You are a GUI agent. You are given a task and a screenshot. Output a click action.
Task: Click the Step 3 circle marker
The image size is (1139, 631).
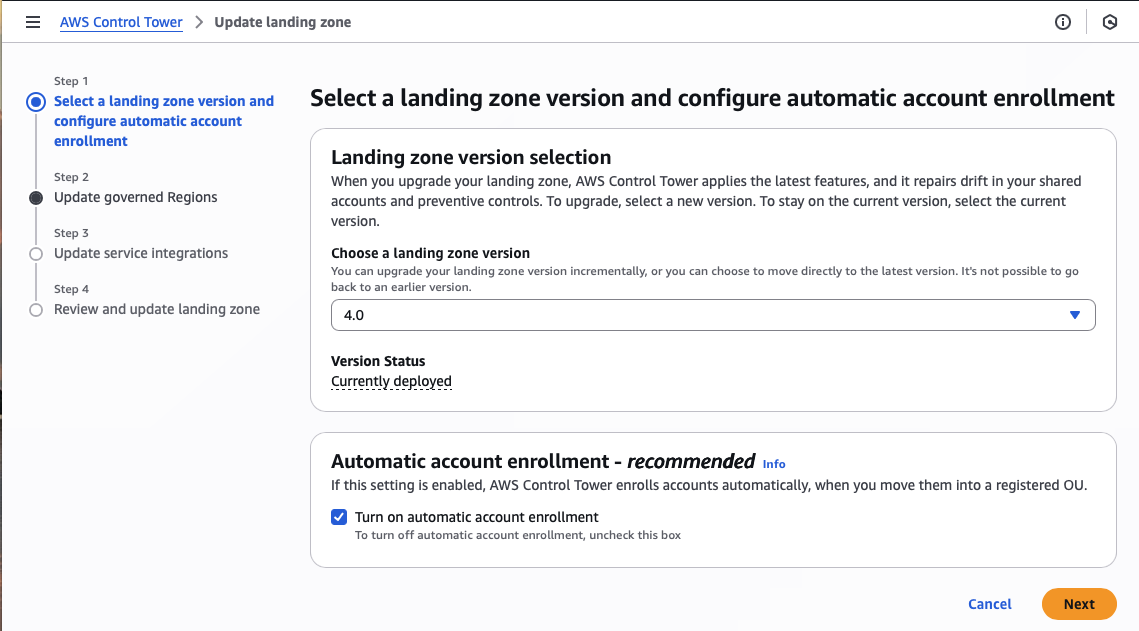(x=36, y=254)
